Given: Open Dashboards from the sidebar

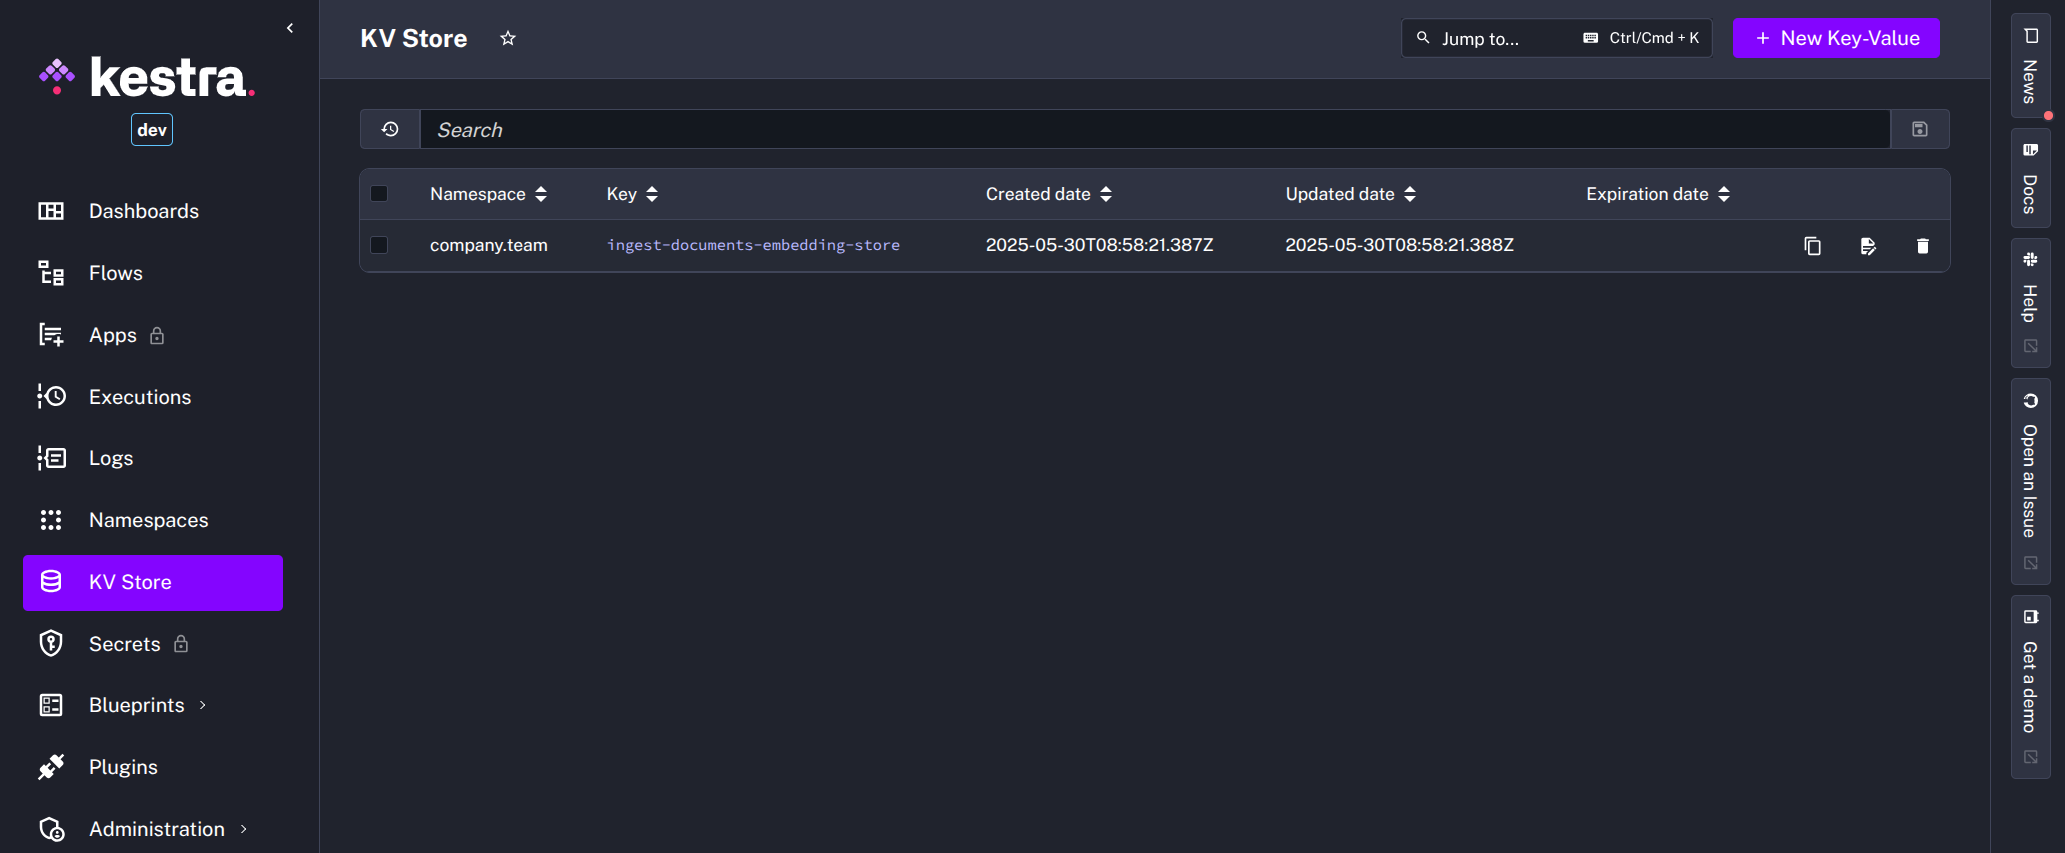Looking at the screenshot, I should coord(153,211).
